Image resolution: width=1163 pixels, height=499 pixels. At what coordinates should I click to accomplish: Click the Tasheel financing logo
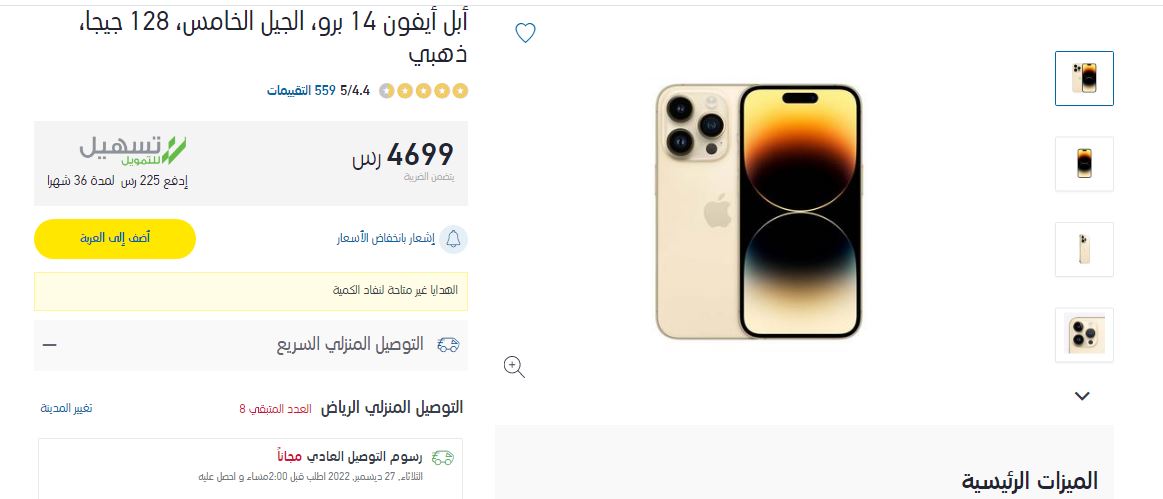click(x=133, y=150)
